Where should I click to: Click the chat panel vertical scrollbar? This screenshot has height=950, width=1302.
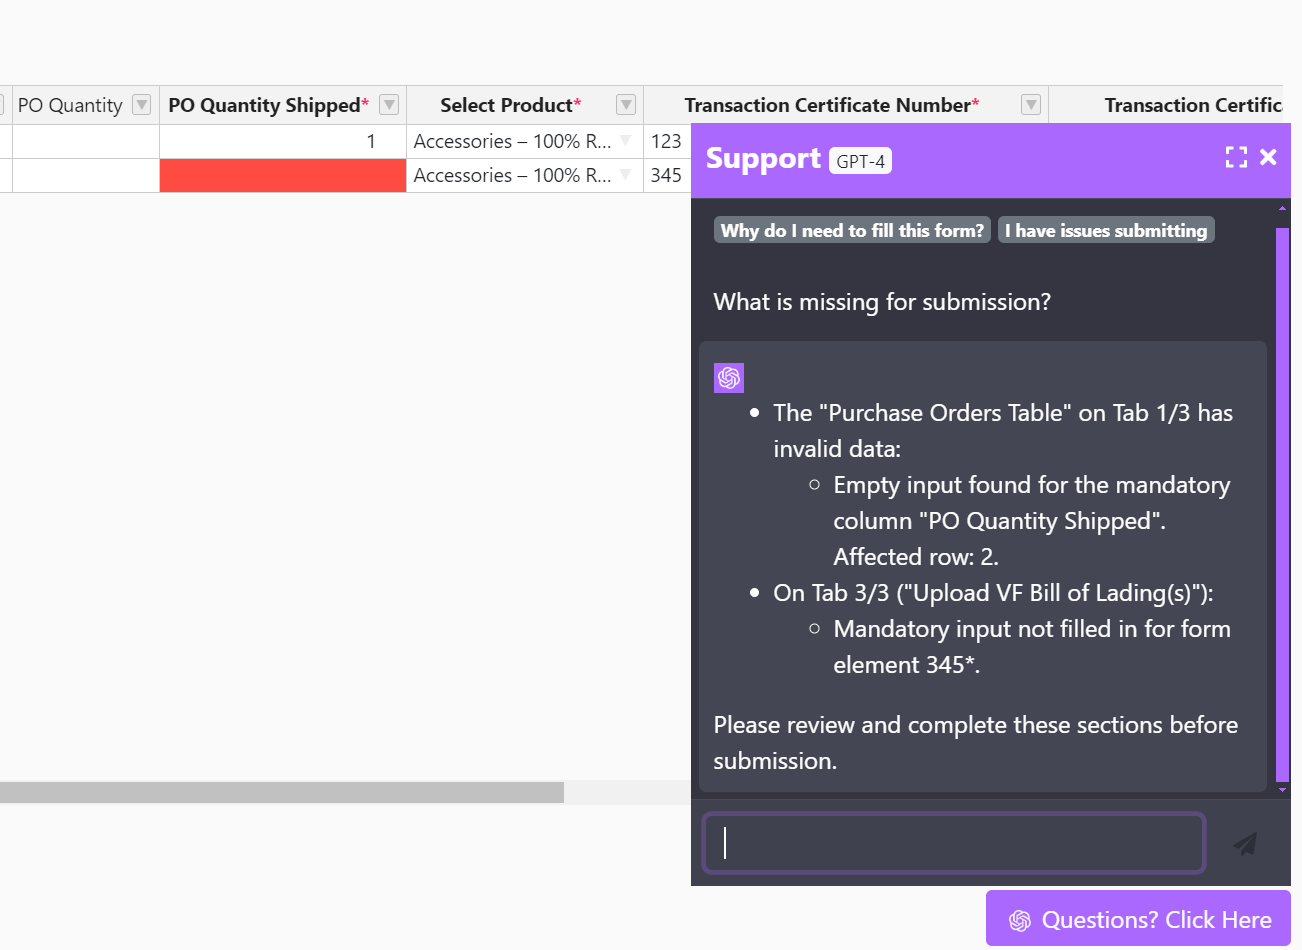(1281, 500)
